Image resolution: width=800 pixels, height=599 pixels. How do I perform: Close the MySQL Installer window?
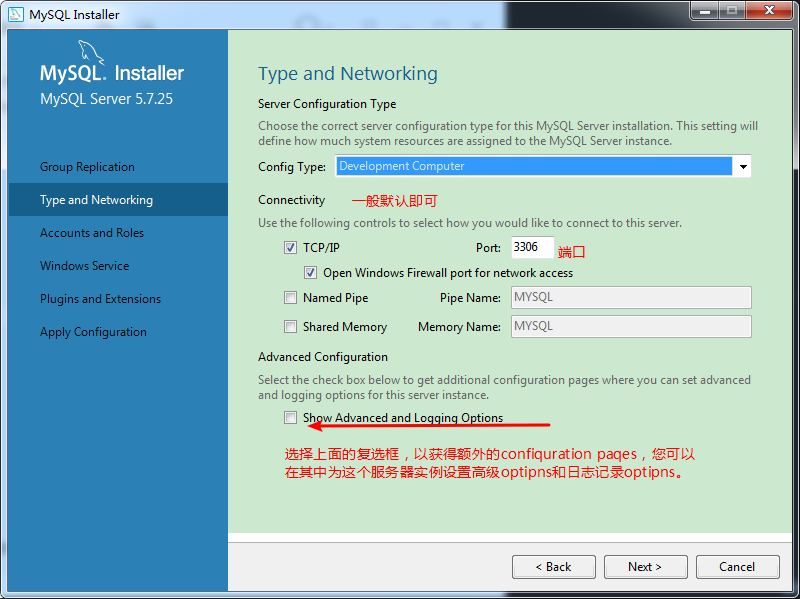[x=768, y=11]
